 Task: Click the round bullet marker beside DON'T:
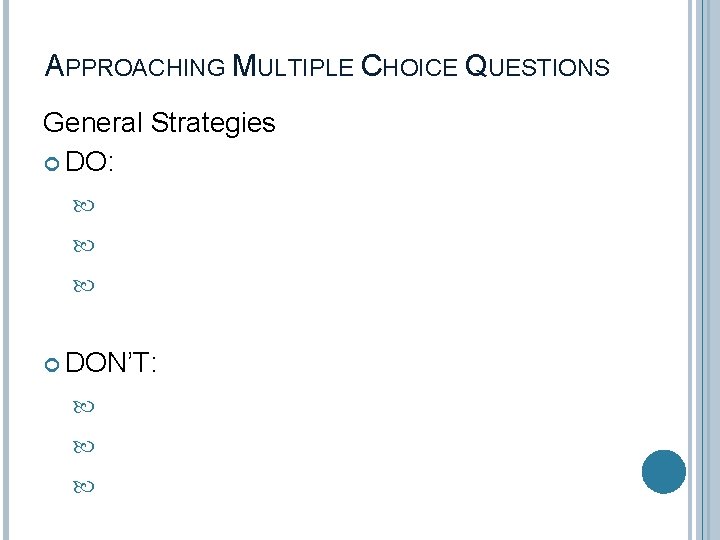pos(53,365)
